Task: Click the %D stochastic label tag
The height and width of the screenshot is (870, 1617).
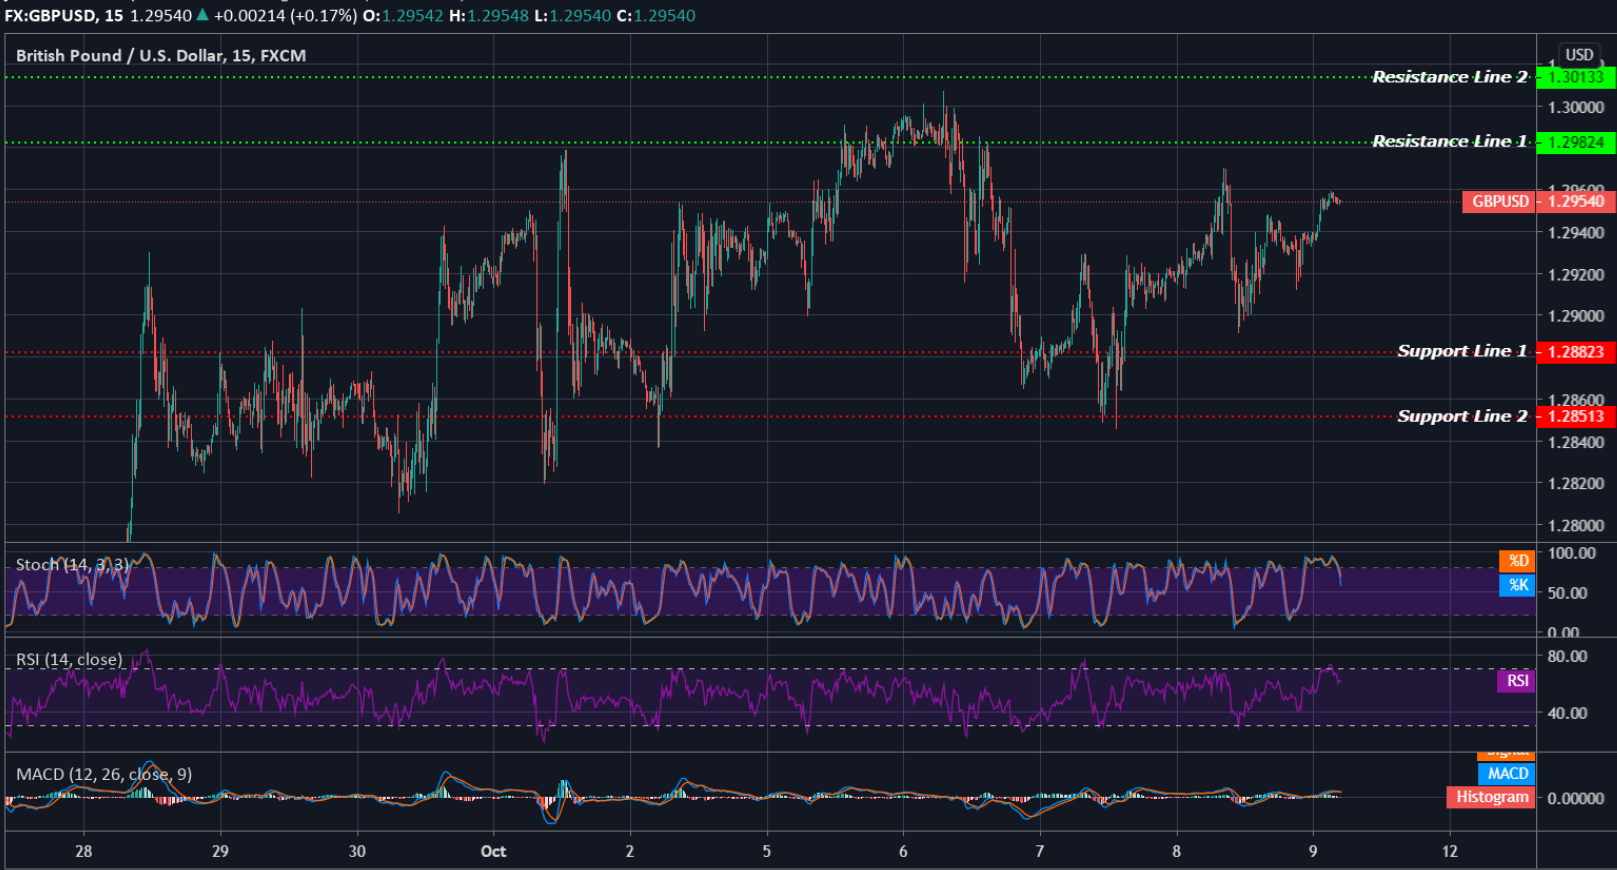Action: (x=1517, y=561)
